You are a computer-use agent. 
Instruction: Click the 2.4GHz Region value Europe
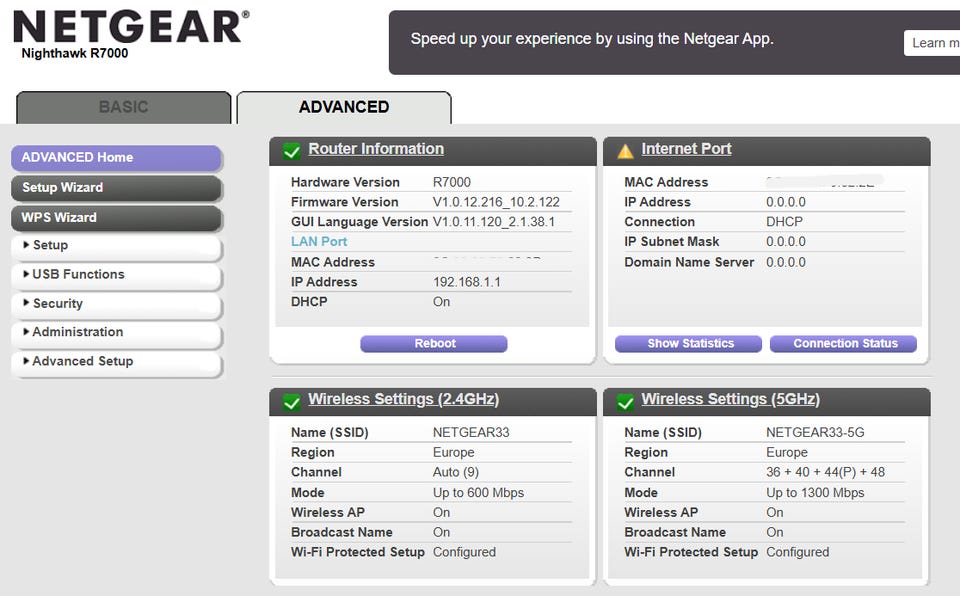click(x=454, y=453)
